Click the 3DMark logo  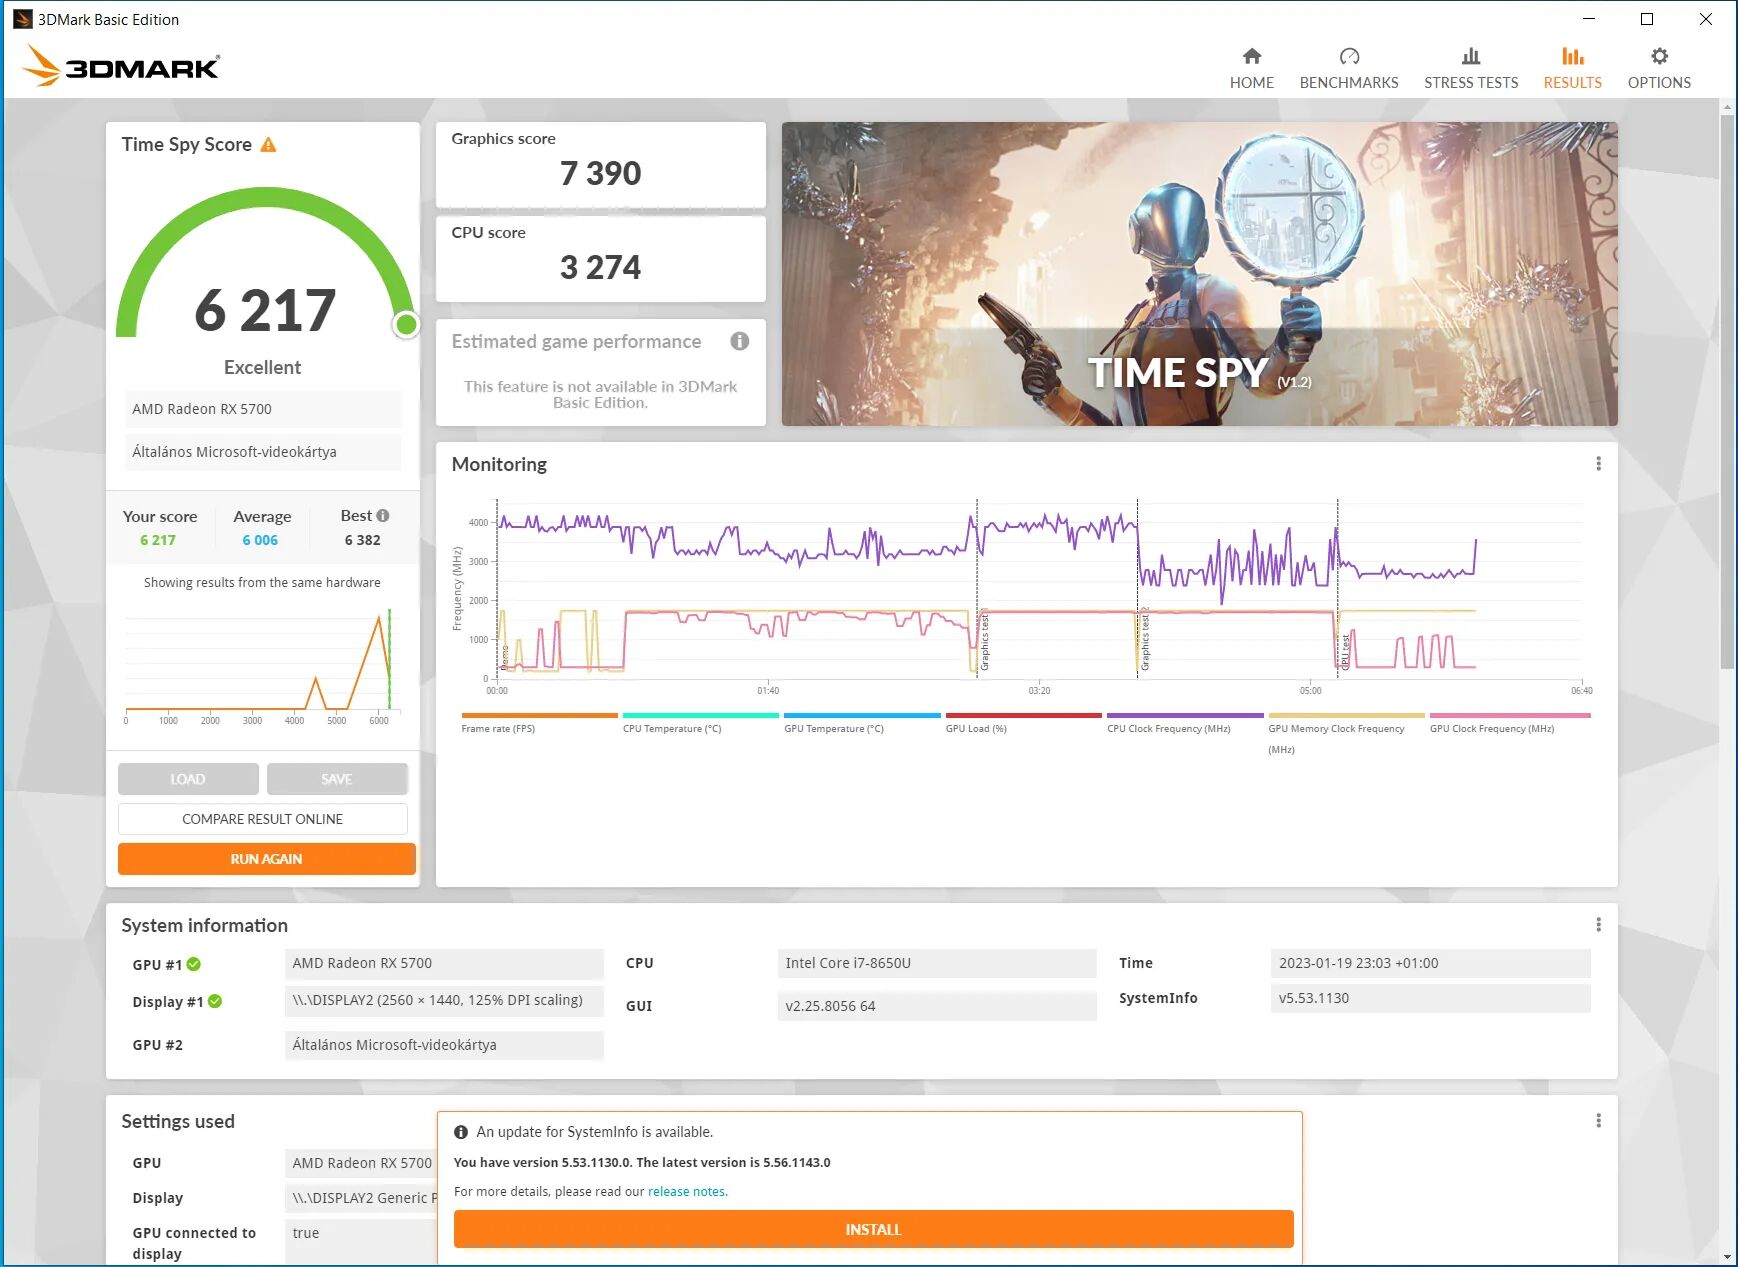coord(121,66)
